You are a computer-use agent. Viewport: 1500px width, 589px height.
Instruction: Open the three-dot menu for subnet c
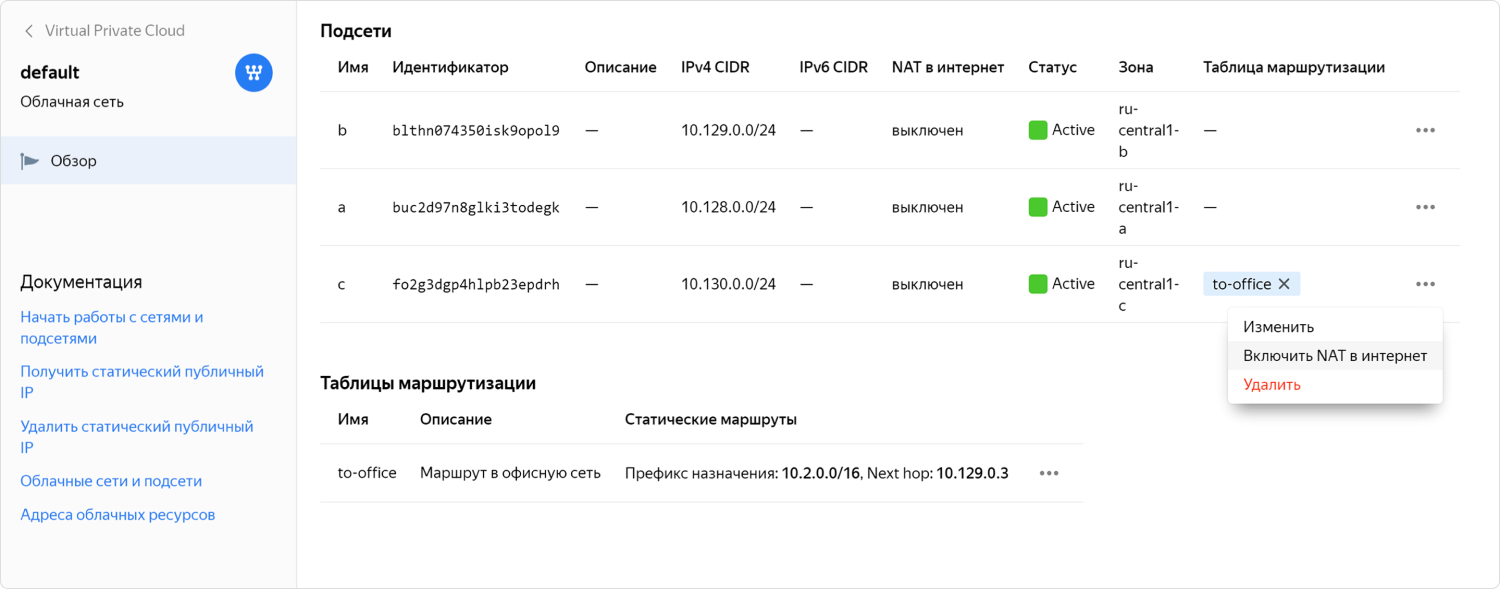(1425, 284)
